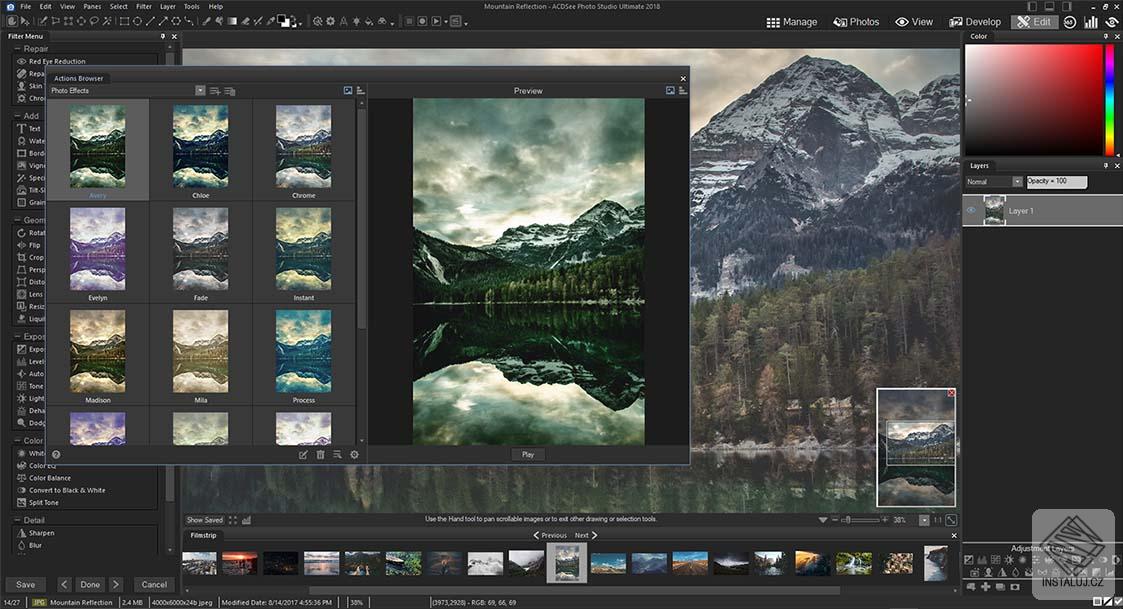Switch to the Develop tab
Image resolution: width=1123 pixels, height=609 pixels.
coord(974,21)
